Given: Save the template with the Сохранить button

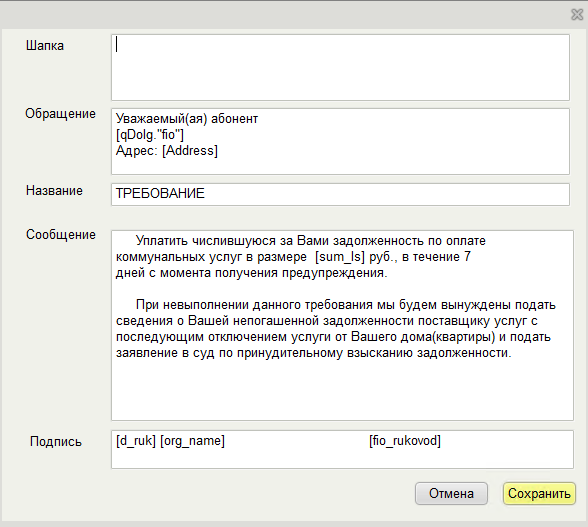Looking at the screenshot, I should (539, 494).
